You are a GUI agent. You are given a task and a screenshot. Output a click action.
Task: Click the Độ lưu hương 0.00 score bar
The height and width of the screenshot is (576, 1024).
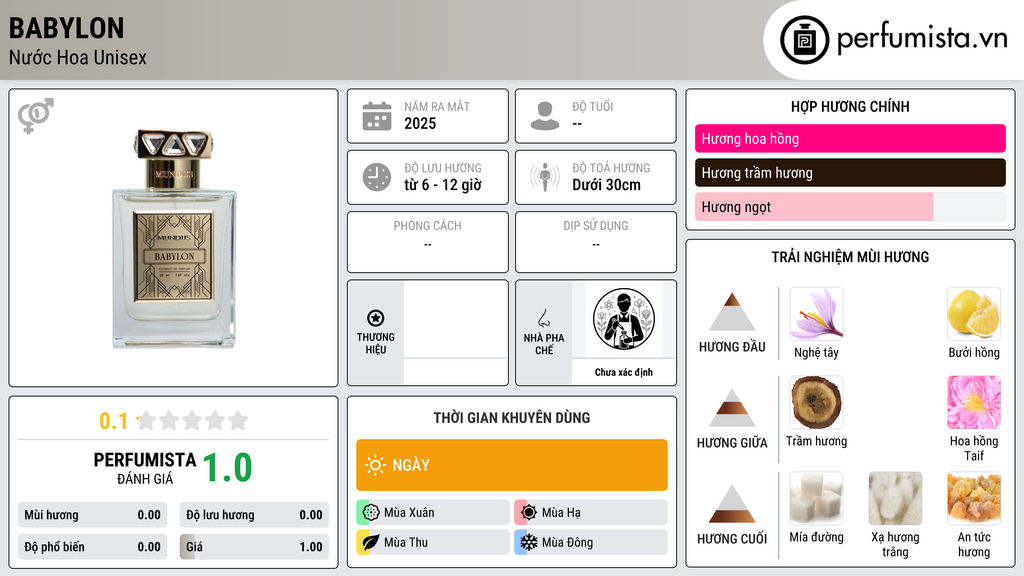(254, 515)
